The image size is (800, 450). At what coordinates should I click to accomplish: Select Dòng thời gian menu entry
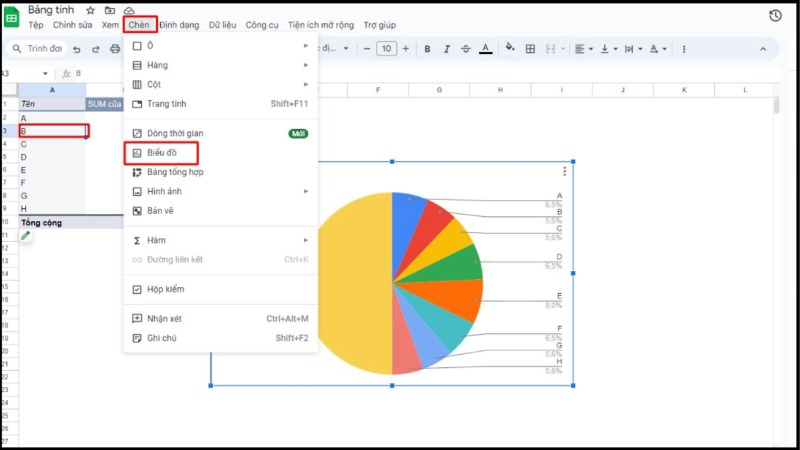[x=220, y=134]
